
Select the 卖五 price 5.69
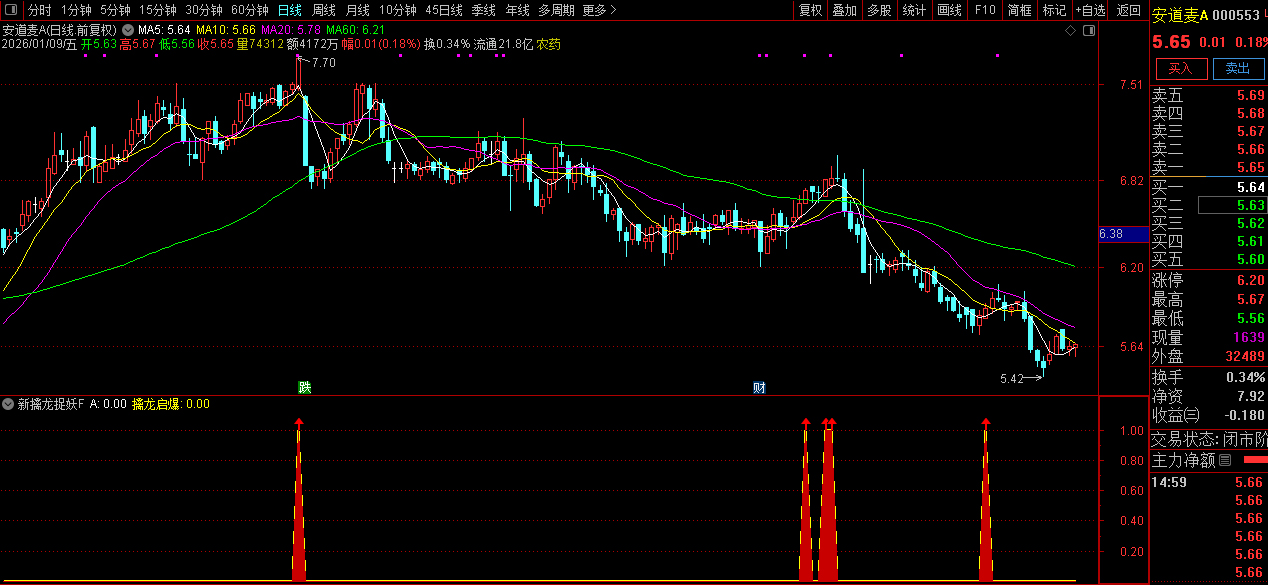point(1250,96)
